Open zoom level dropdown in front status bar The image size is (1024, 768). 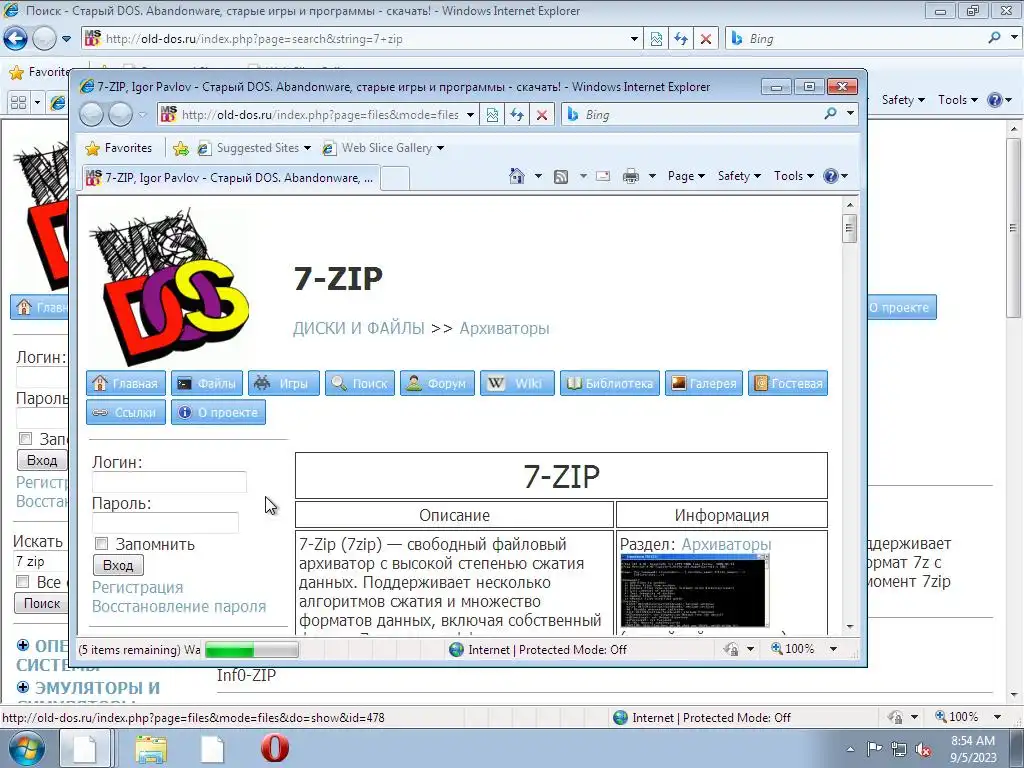point(833,649)
